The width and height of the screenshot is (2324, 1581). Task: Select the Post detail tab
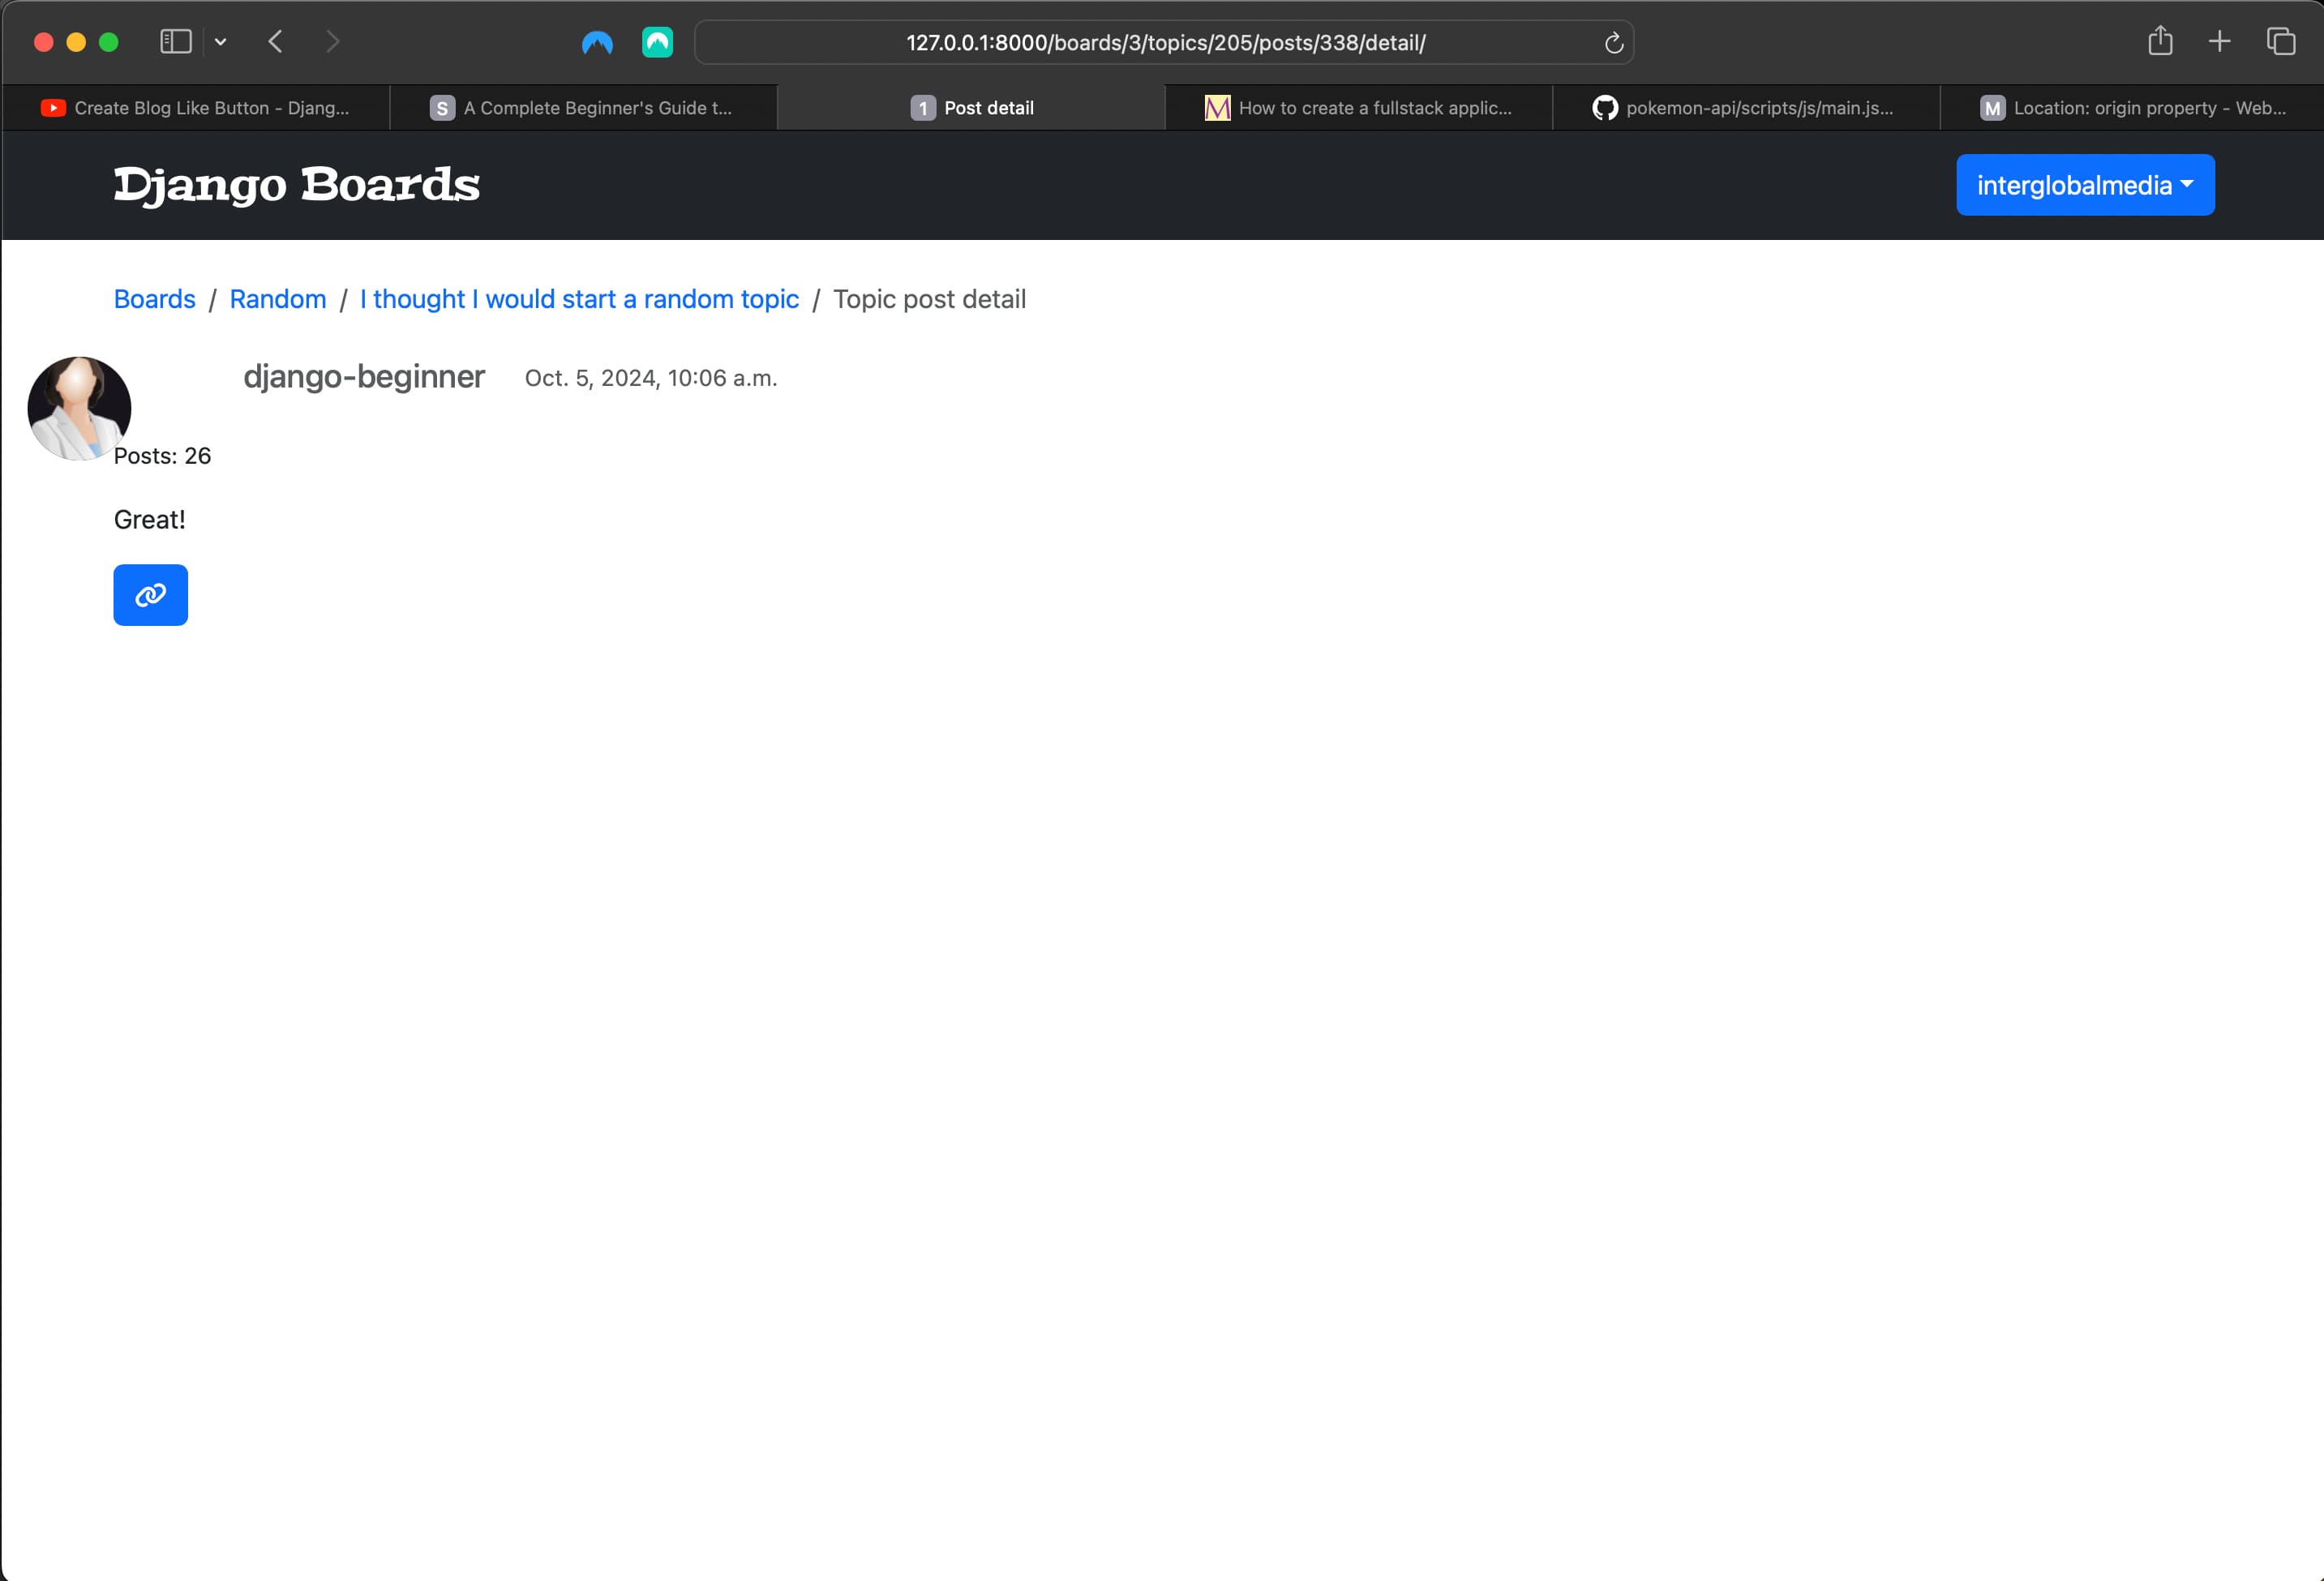pos(971,108)
